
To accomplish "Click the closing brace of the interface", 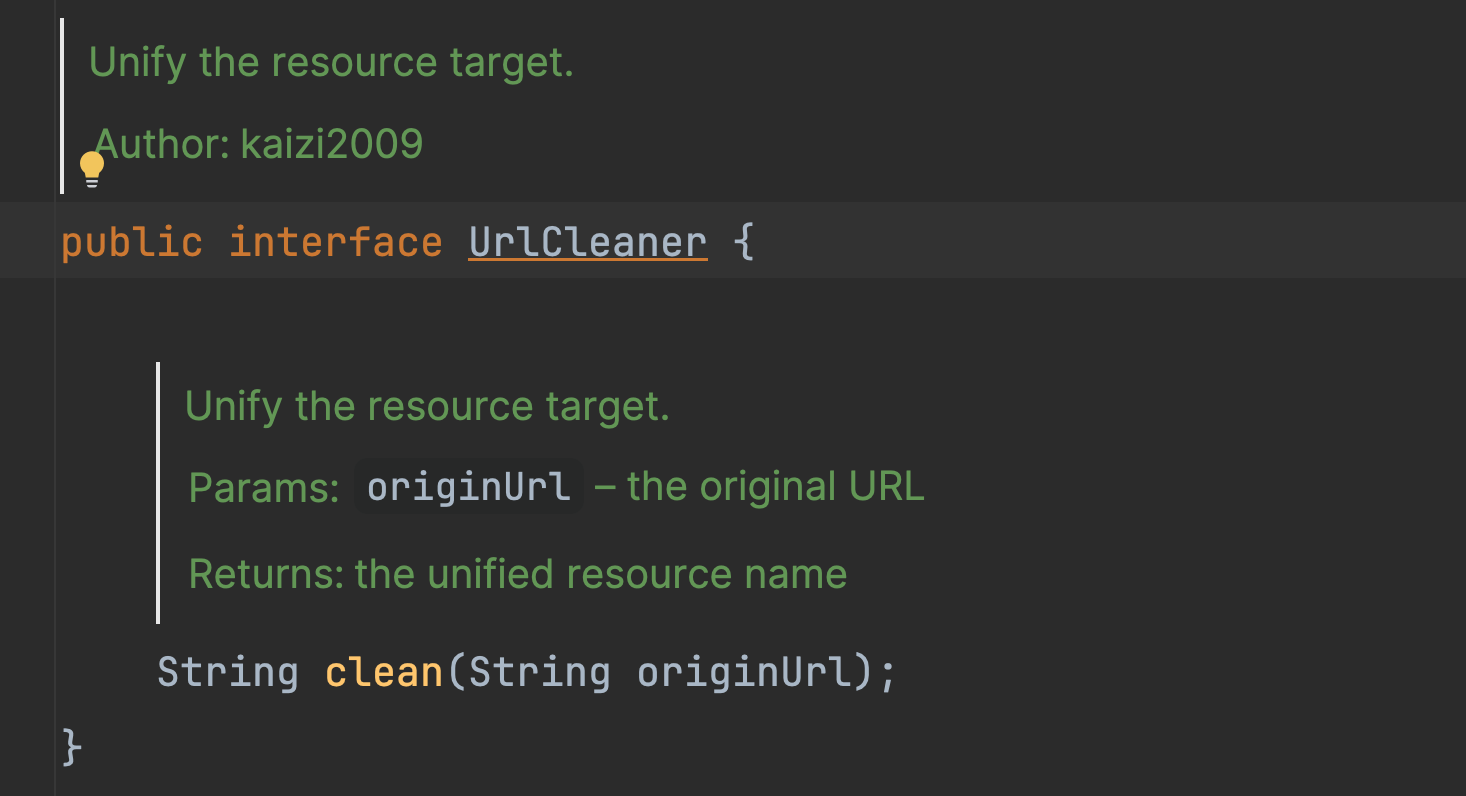I will 71,747.
